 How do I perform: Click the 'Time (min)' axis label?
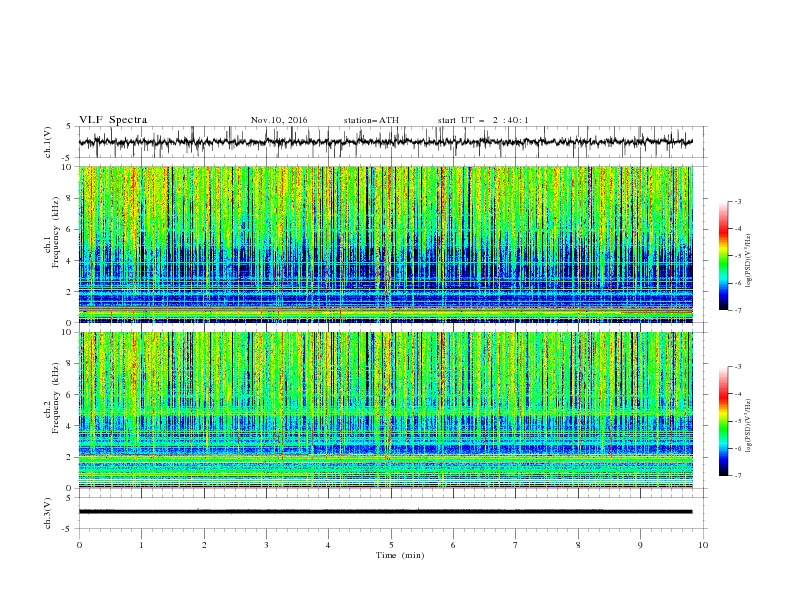point(400,555)
